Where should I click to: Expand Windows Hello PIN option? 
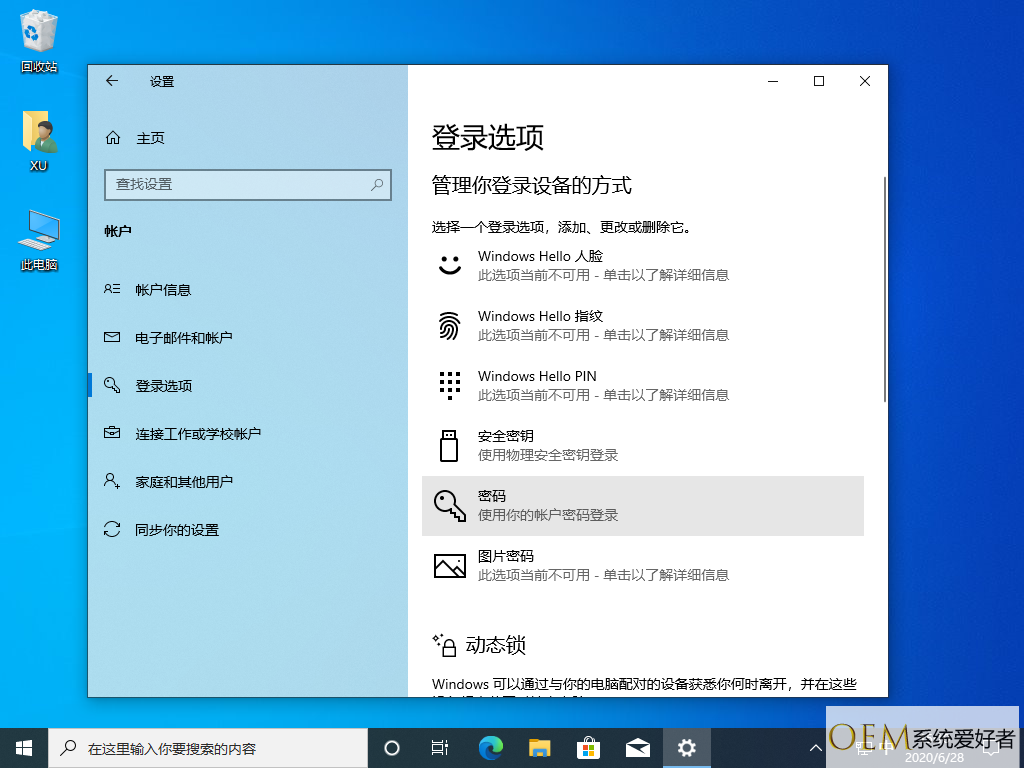point(643,385)
